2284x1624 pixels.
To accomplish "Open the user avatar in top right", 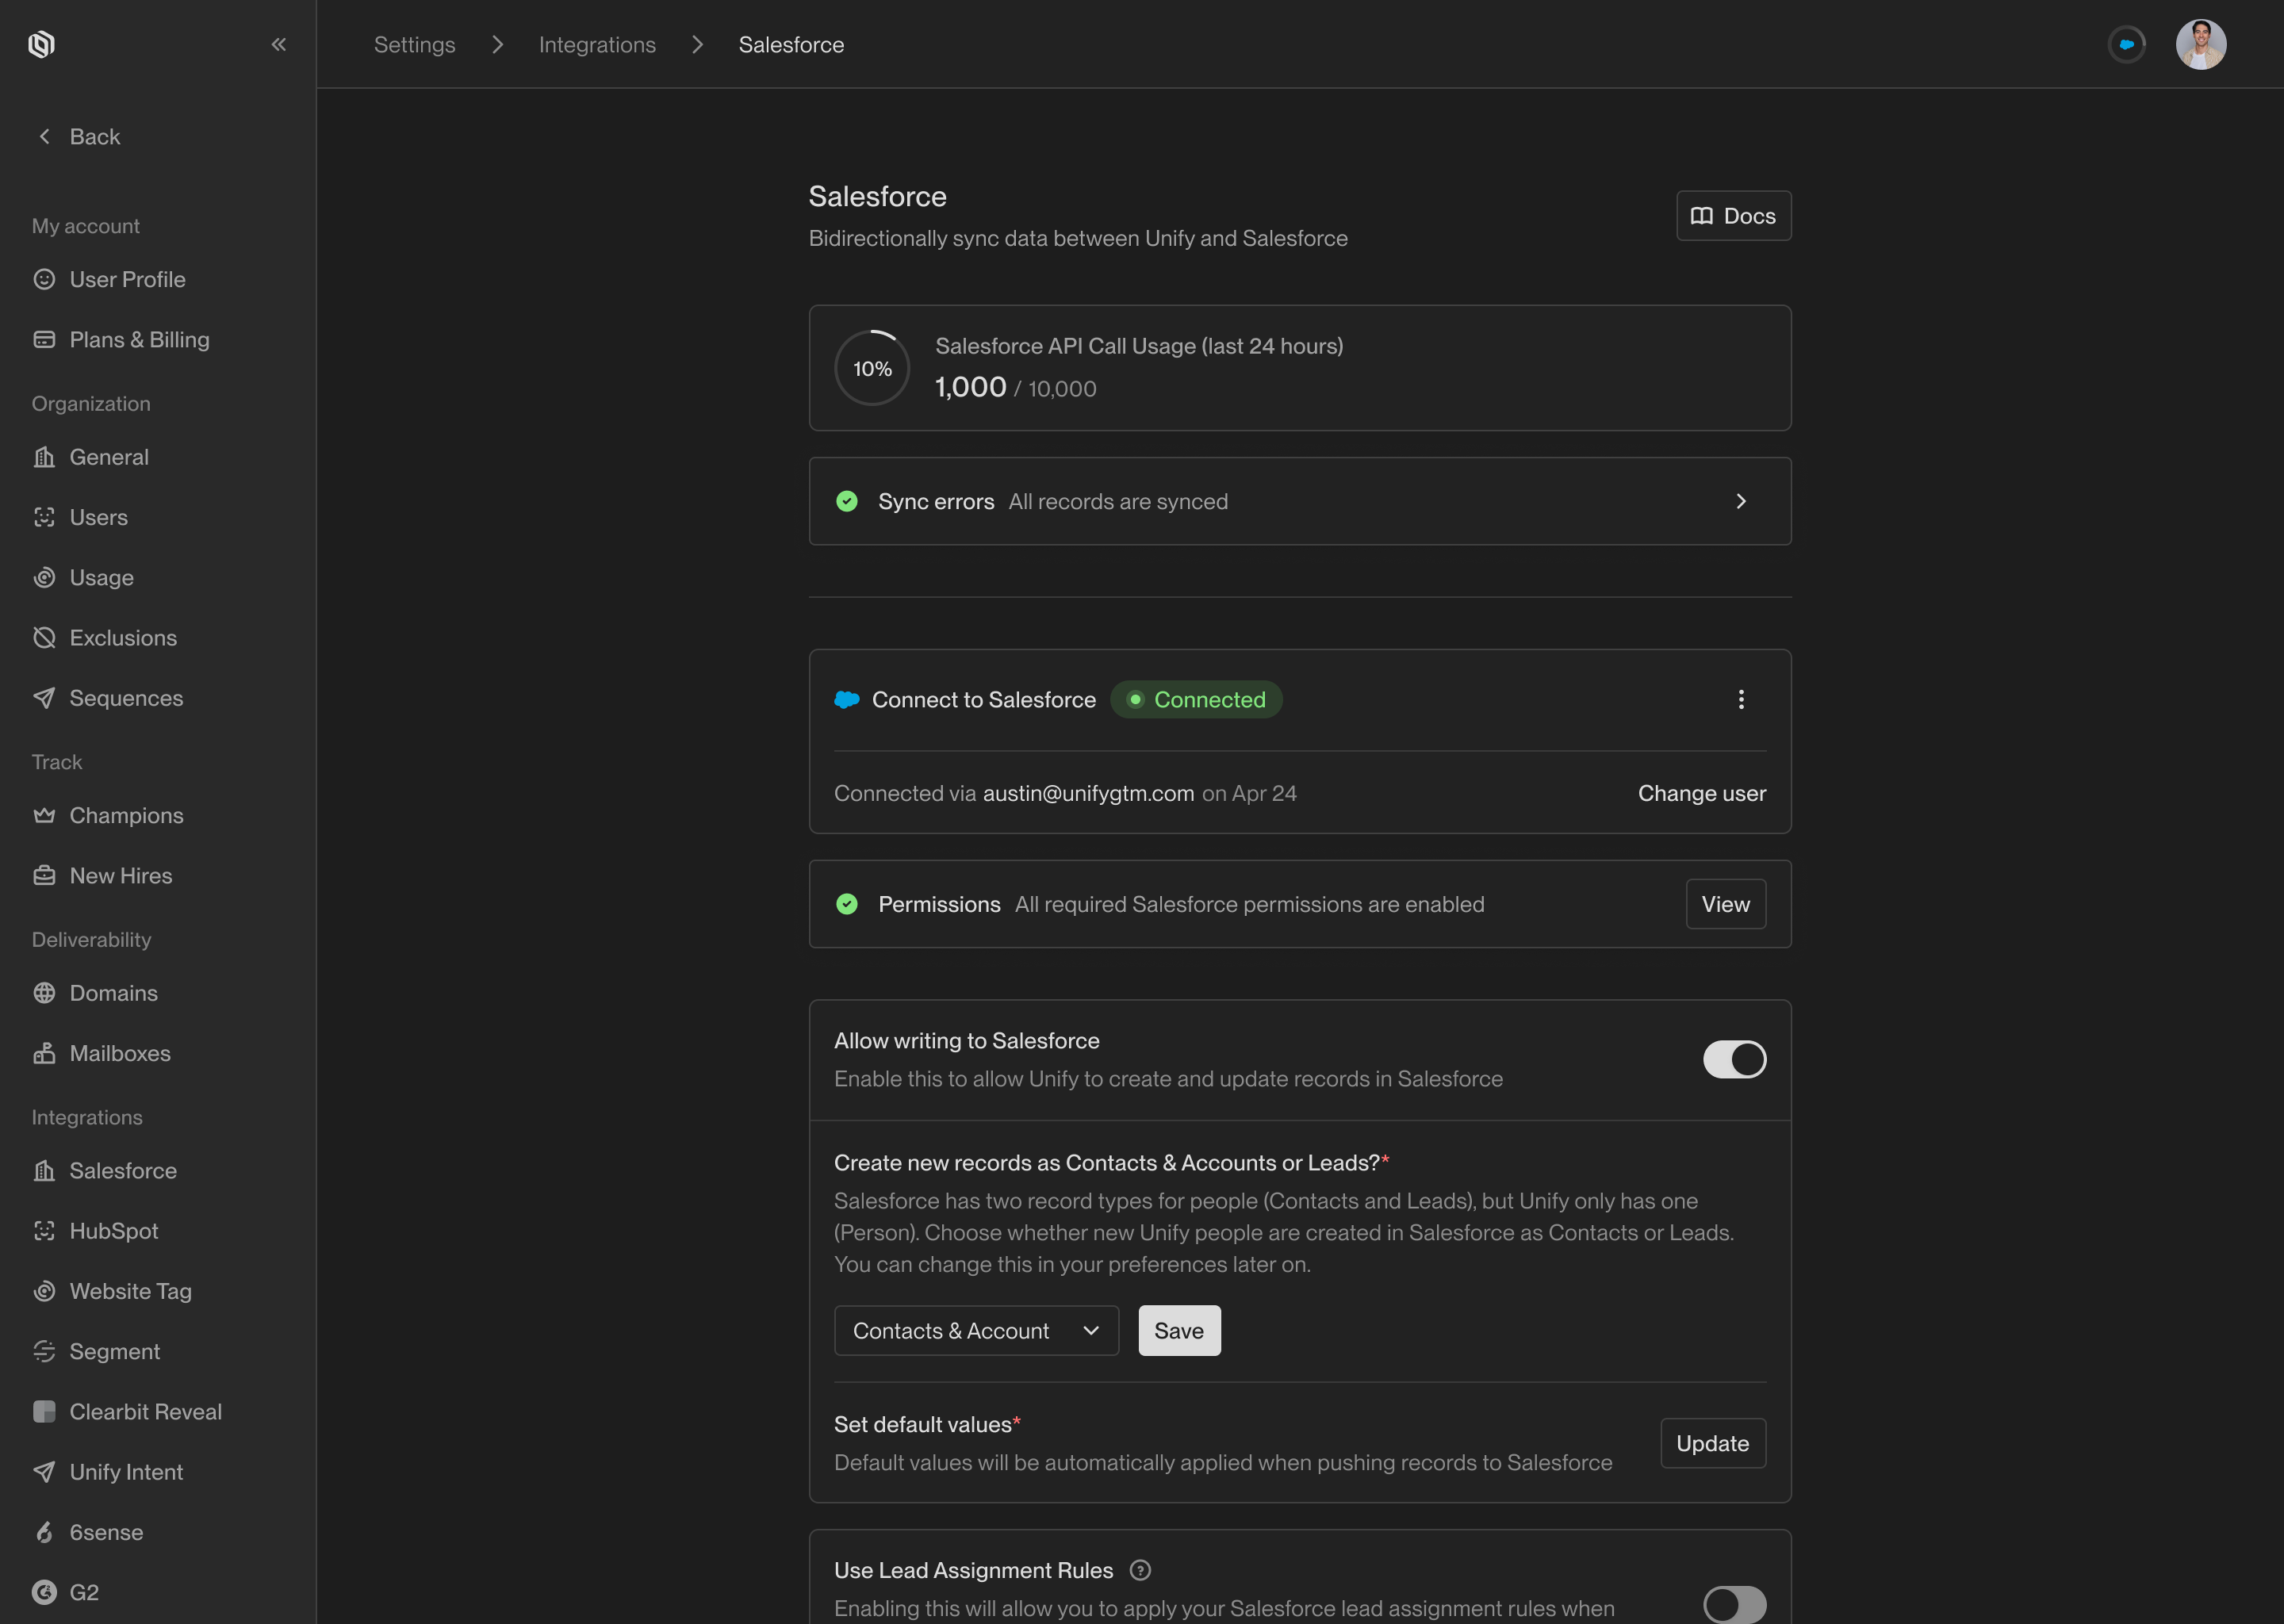I will pos(2200,44).
